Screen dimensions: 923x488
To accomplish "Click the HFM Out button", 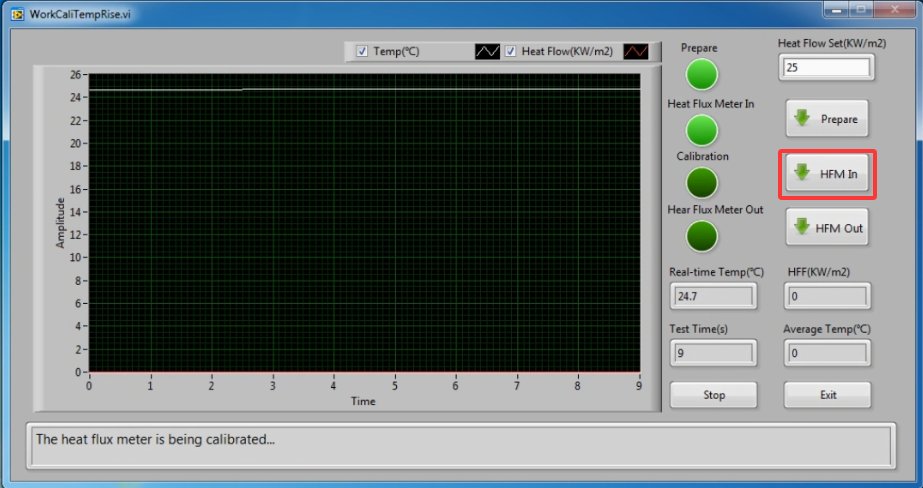I will click(826, 228).
